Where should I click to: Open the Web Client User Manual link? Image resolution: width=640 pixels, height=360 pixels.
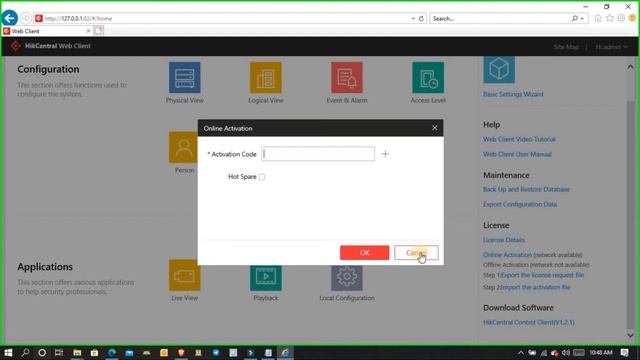pos(517,154)
